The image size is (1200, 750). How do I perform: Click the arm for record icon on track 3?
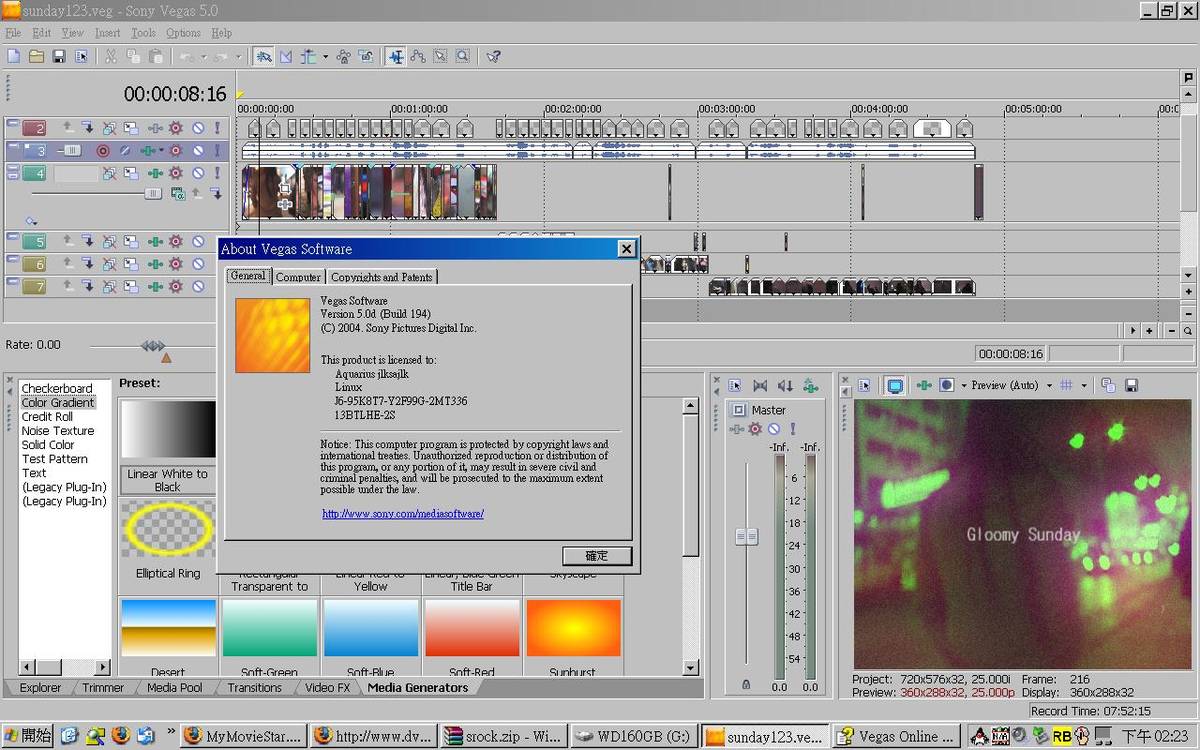pos(102,151)
